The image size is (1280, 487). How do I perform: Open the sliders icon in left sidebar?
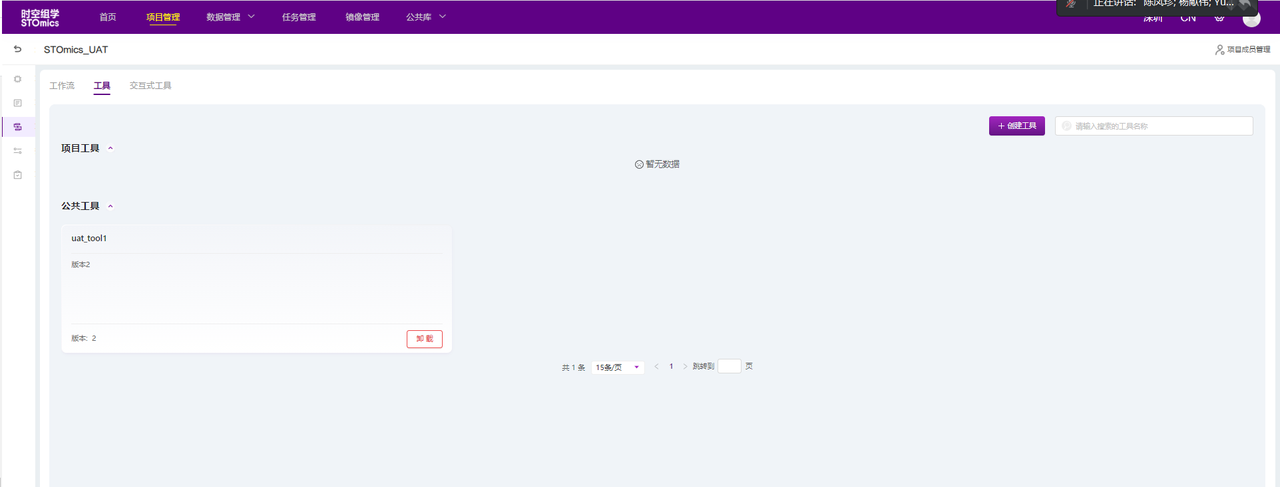coord(17,151)
